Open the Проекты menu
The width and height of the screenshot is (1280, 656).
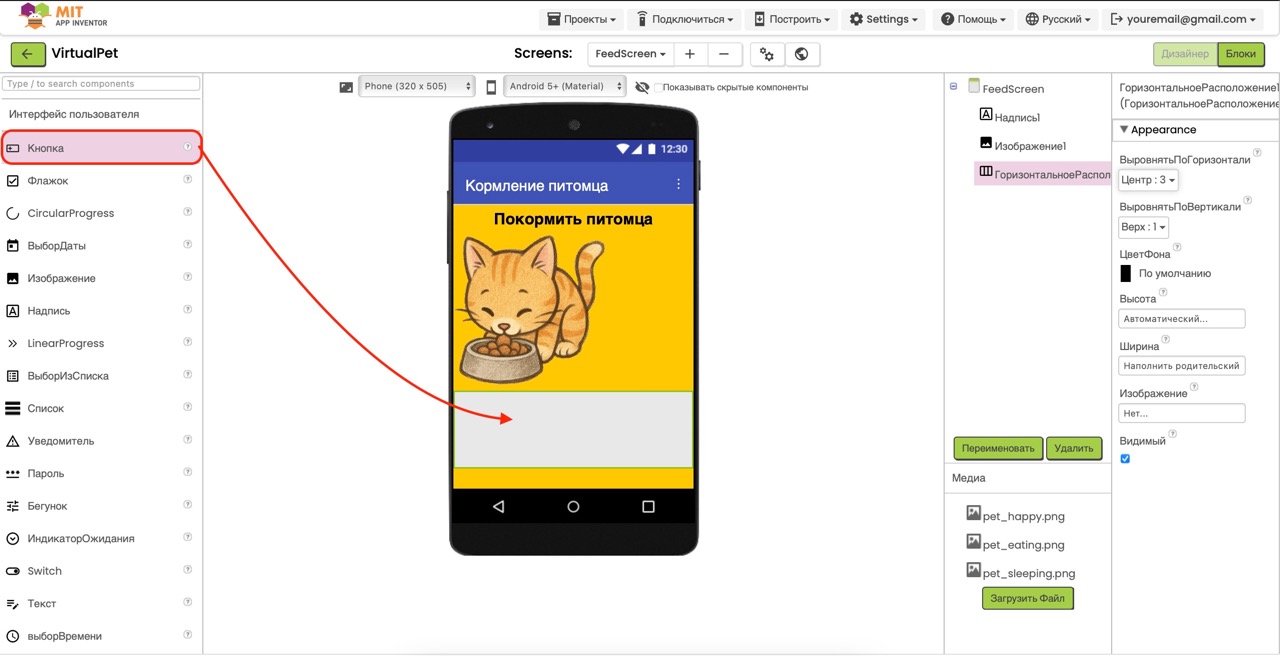[x=581, y=19]
